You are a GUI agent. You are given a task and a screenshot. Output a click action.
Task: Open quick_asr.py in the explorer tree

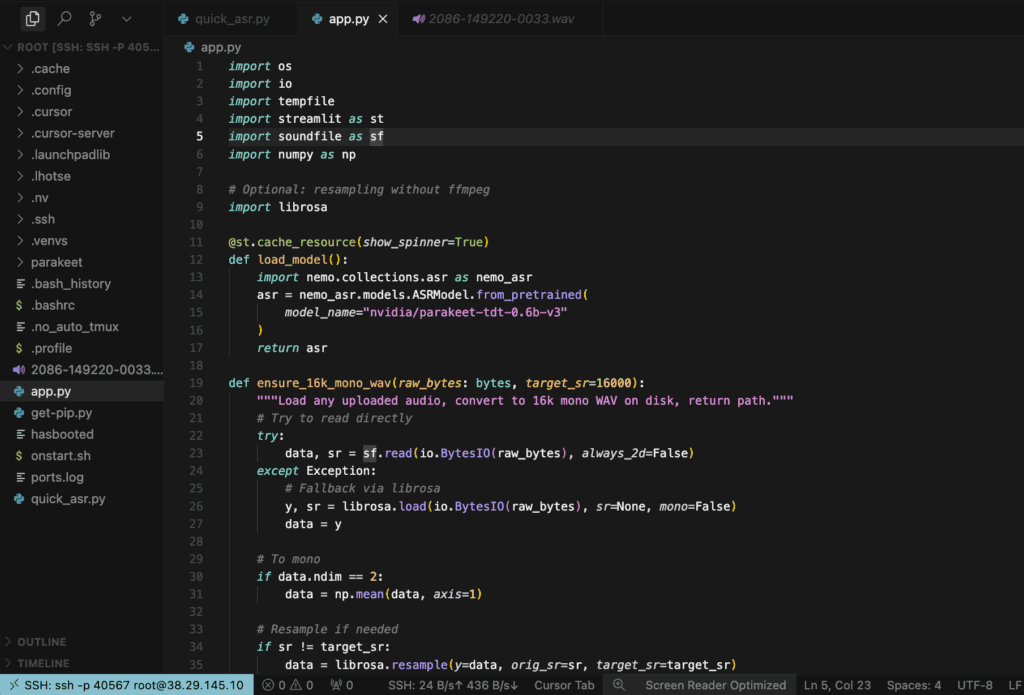[82, 499]
